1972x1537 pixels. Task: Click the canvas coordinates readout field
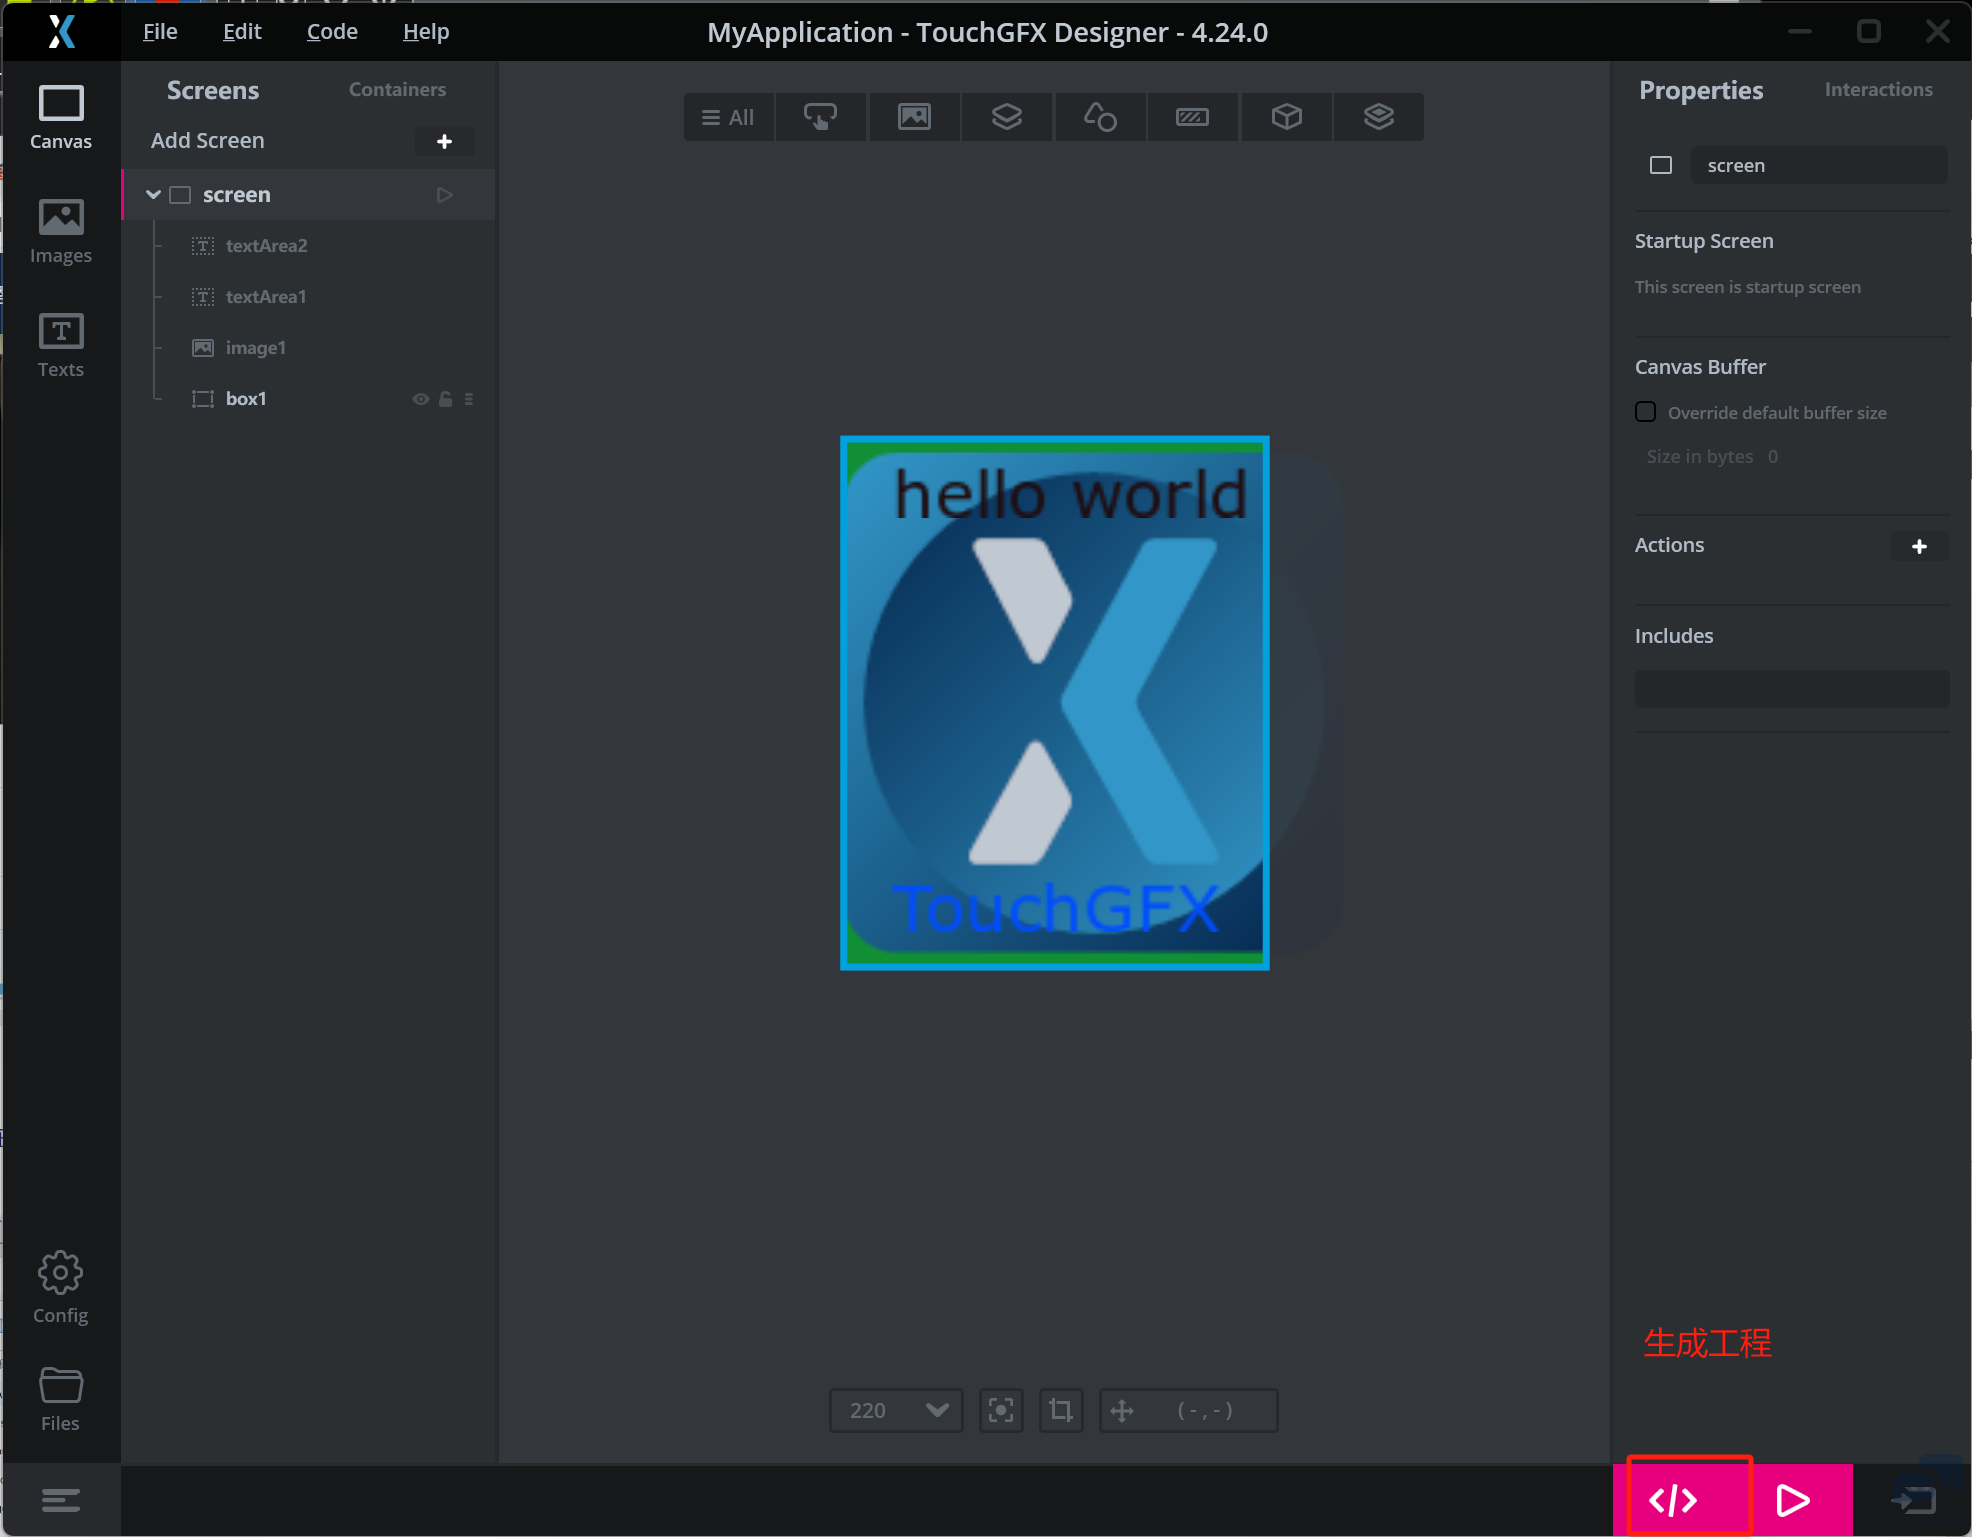[x=1188, y=1410]
